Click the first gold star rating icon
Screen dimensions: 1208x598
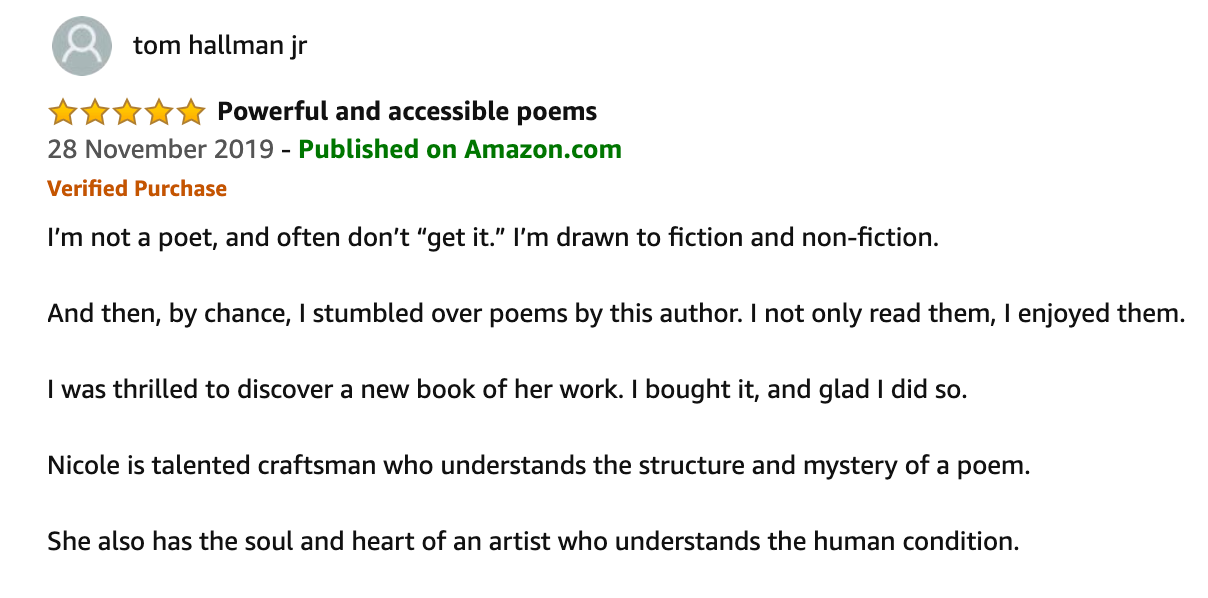click(62, 112)
